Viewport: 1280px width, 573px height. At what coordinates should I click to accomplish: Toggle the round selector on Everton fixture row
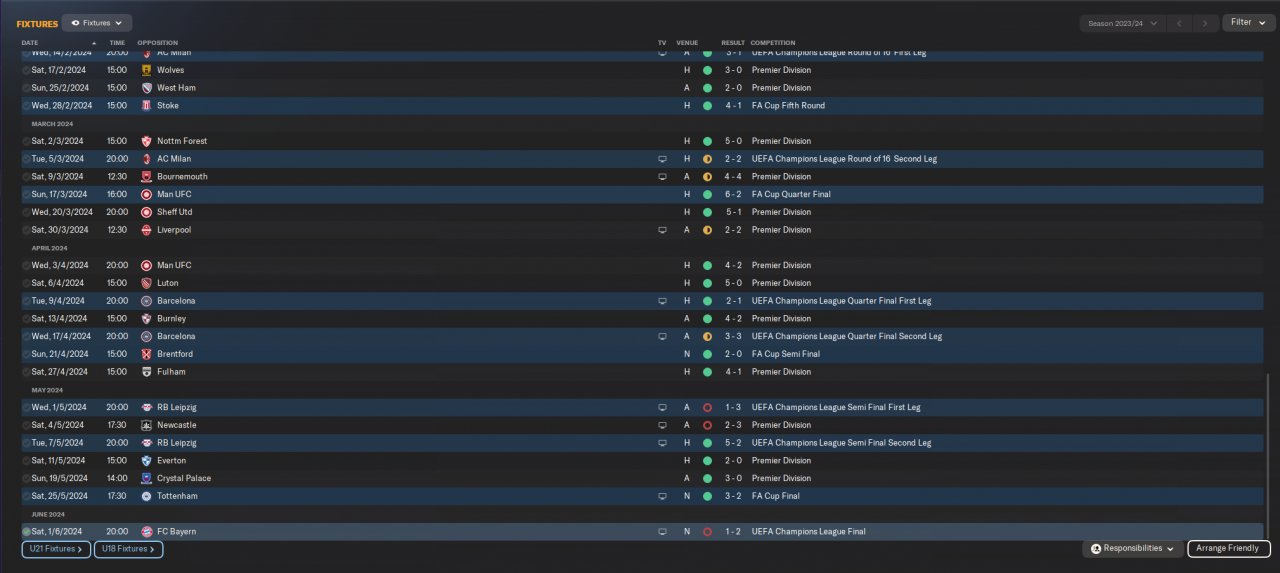pyautogui.click(x=26, y=461)
